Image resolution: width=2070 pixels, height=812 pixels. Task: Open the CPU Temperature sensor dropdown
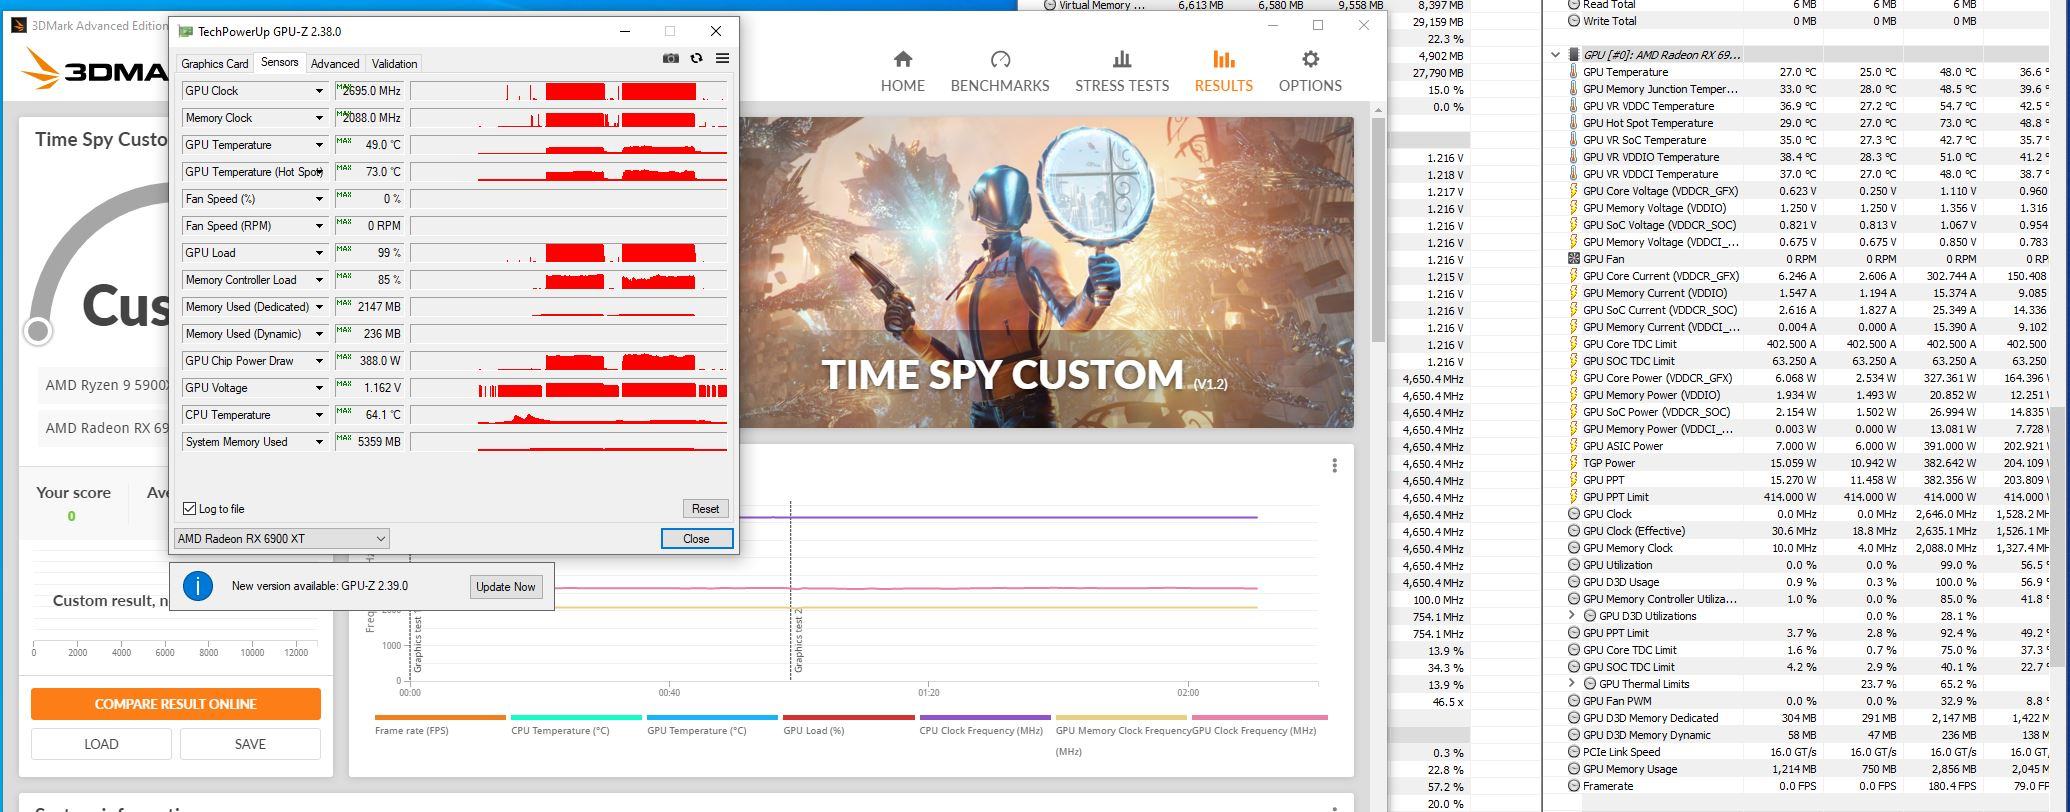(x=319, y=415)
